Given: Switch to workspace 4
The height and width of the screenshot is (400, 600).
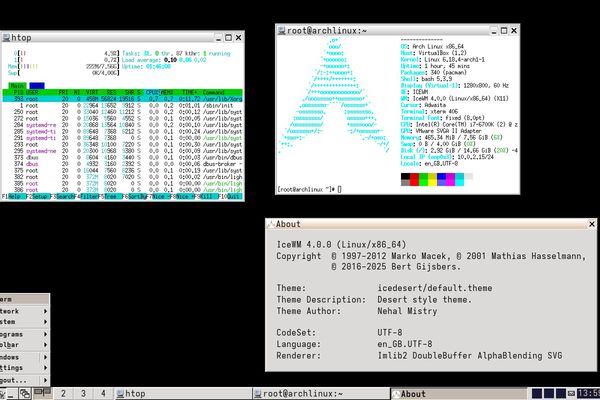Looking at the screenshot, I should [103, 393].
